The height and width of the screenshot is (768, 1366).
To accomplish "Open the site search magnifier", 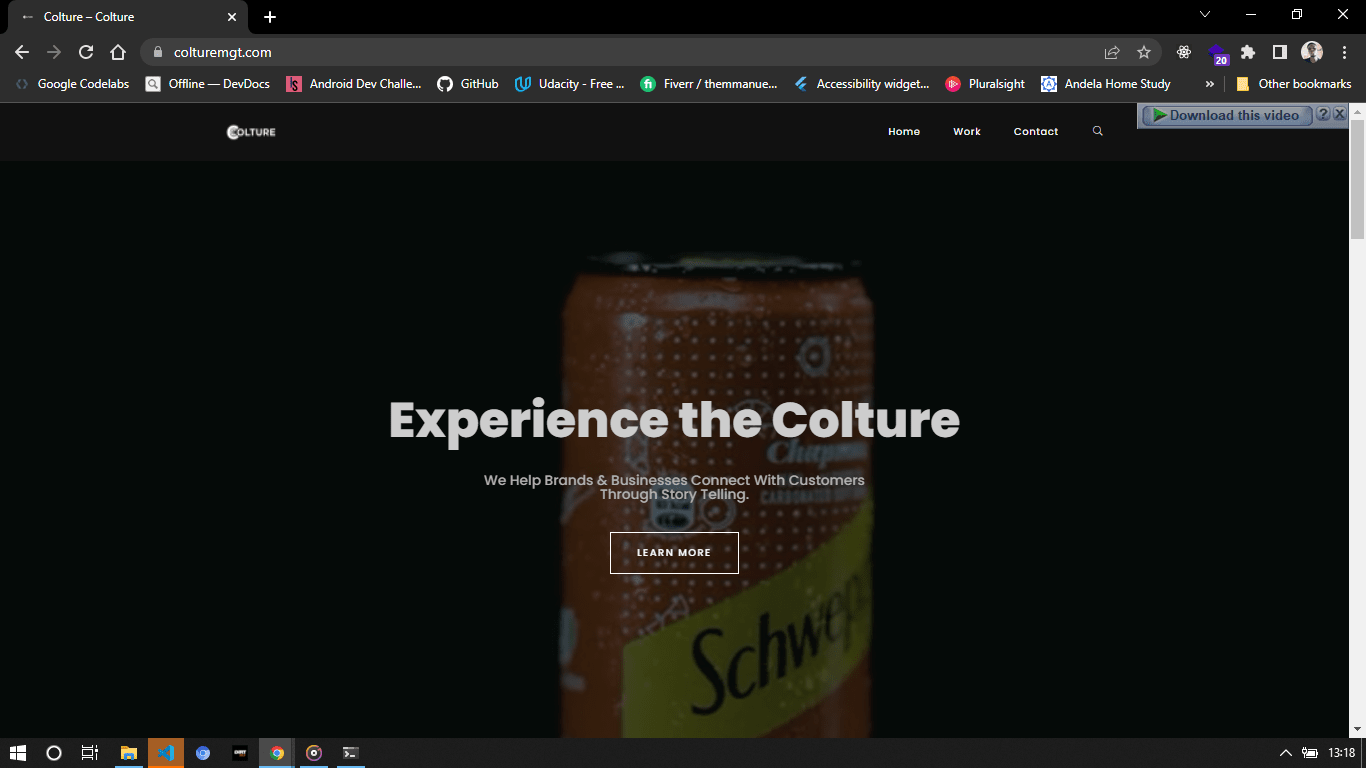I will point(1097,131).
